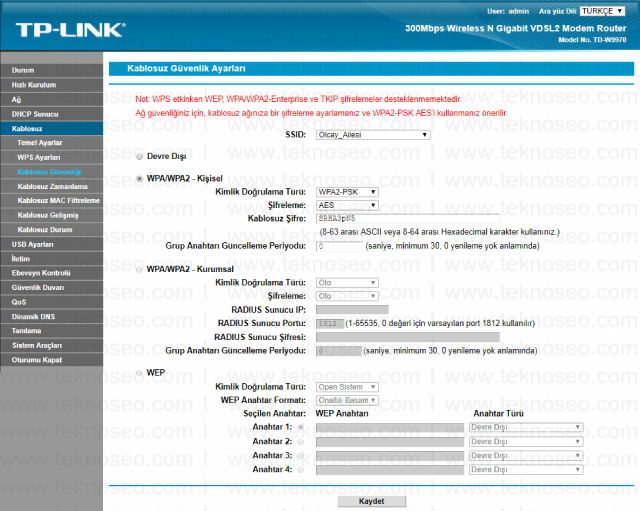640x511 pixels.
Task: Select the Devre Dışı security radio button
Action: coord(140,156)
